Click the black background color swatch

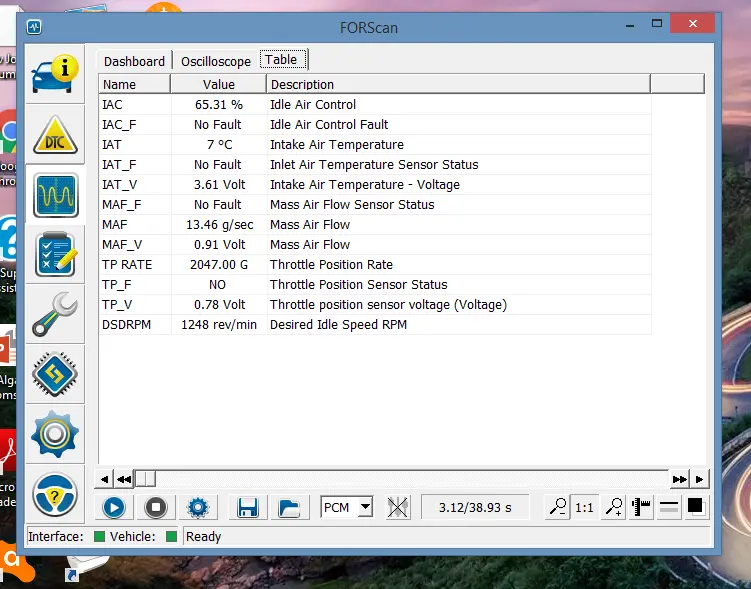click(x=695, y=506)
